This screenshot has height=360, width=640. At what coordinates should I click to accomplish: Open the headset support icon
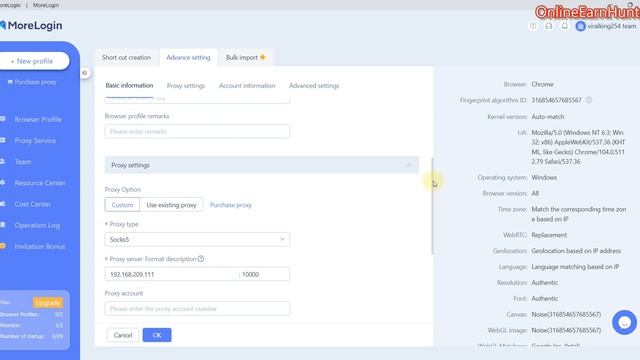[549, 26]
